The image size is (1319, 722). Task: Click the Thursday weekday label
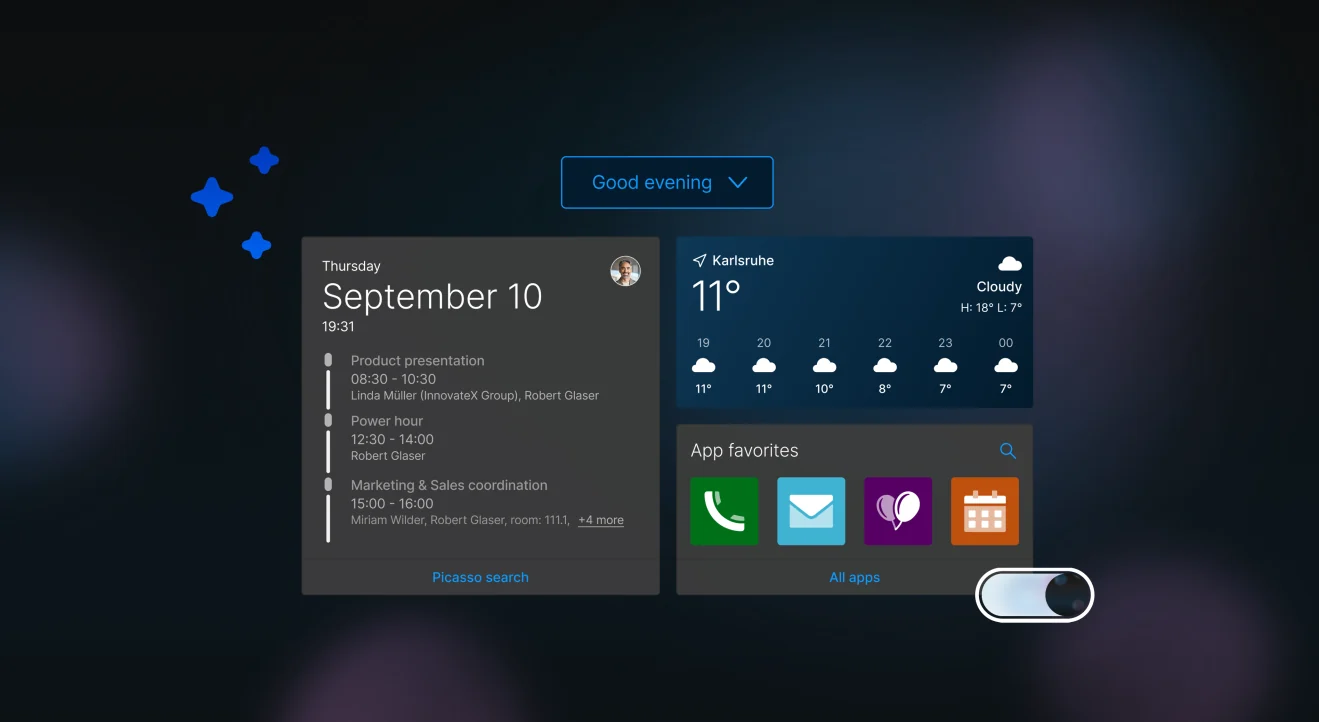click(351, 266)
